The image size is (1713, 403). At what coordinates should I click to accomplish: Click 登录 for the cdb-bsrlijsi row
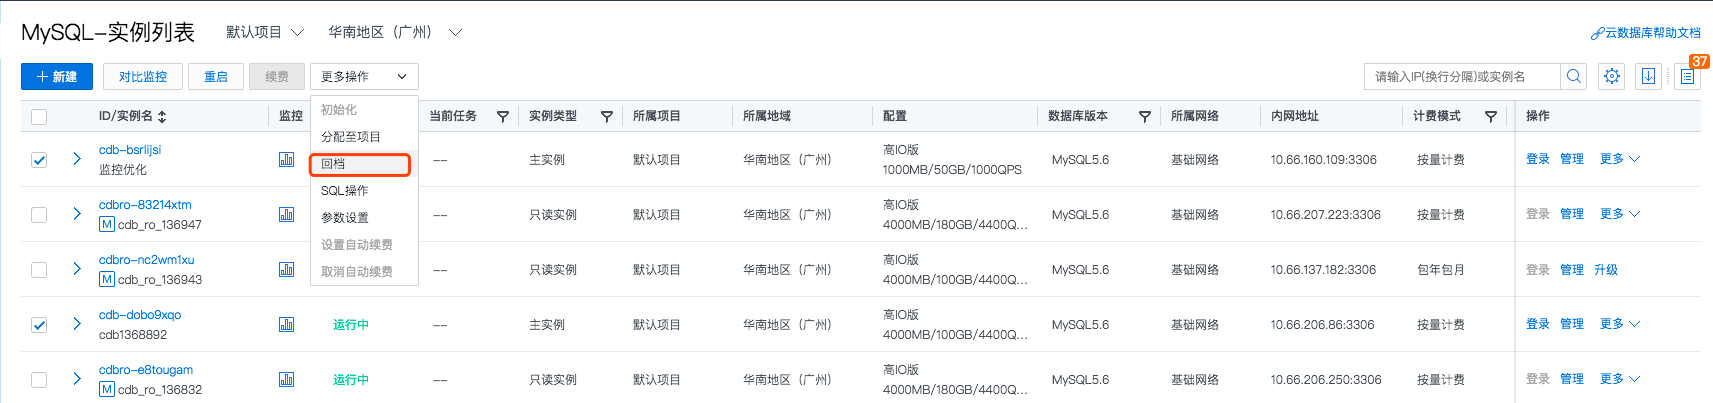point(1538,159)
